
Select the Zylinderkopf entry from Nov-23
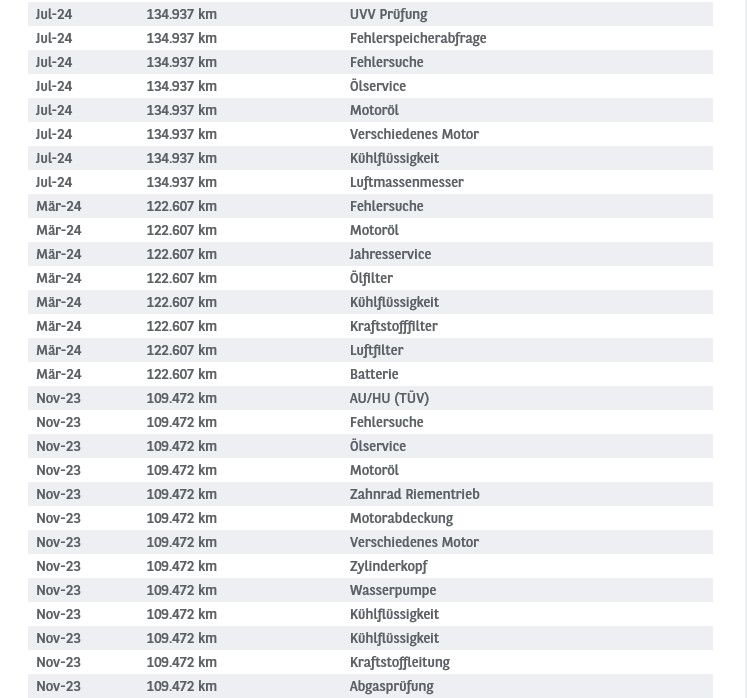[370, 566]
